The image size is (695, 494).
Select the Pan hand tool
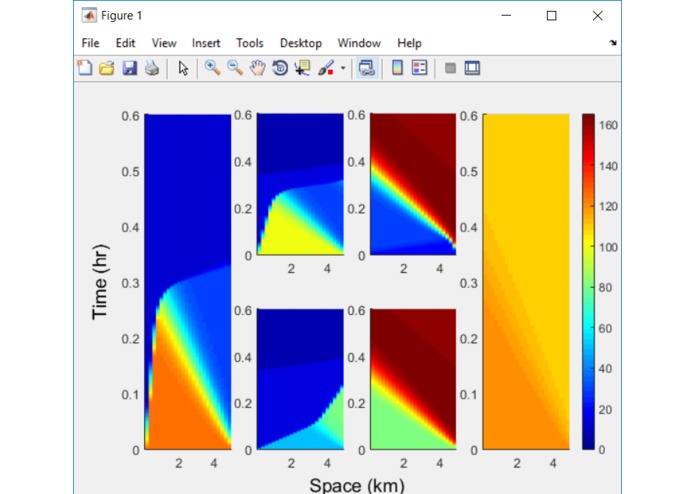(x=258, y=68)
